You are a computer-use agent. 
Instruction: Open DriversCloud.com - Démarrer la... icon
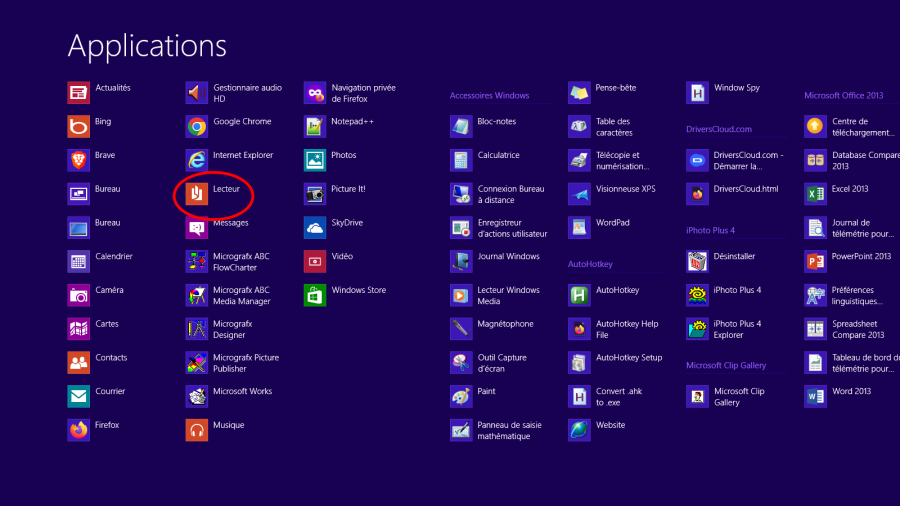click(698, 160)
